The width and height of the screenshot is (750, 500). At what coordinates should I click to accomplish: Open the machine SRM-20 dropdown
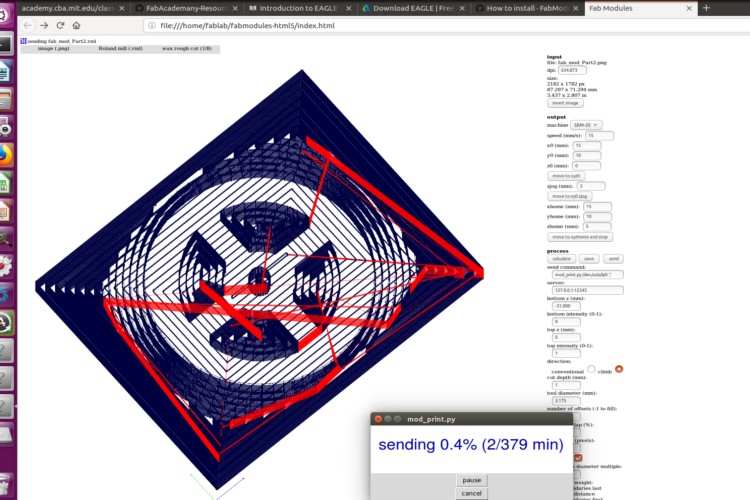pyautogui.click(x=586, y=125)
